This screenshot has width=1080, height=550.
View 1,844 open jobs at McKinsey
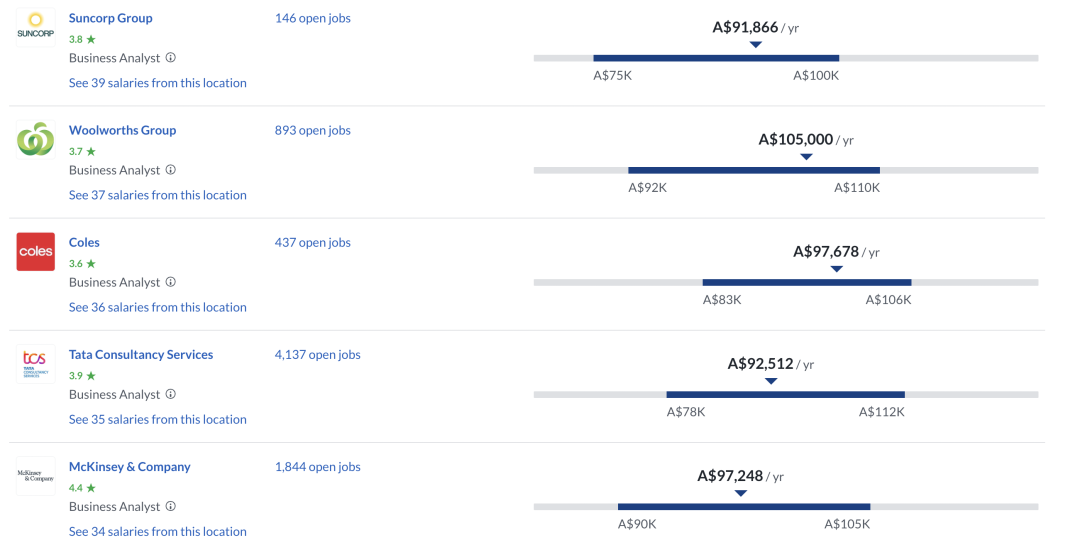point(317,466)
